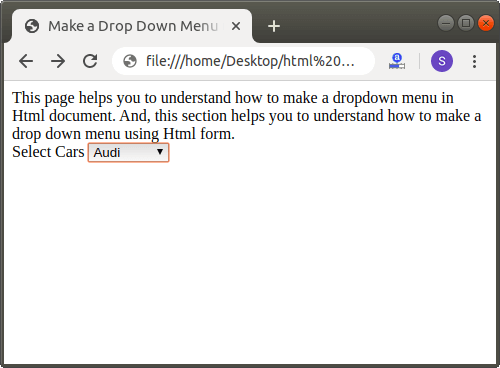Screen dimensions: 500x368
Task: View site information globe icon in address bar
Action: (130, 61)
